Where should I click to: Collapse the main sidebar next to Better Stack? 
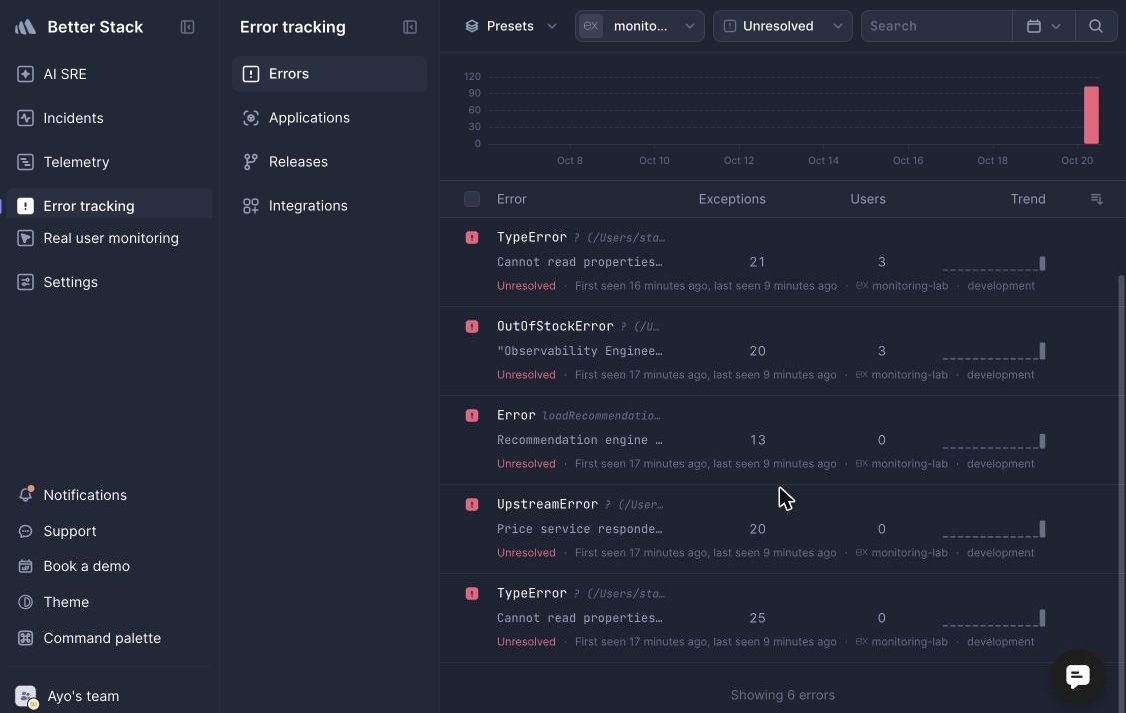click(187, 27)
